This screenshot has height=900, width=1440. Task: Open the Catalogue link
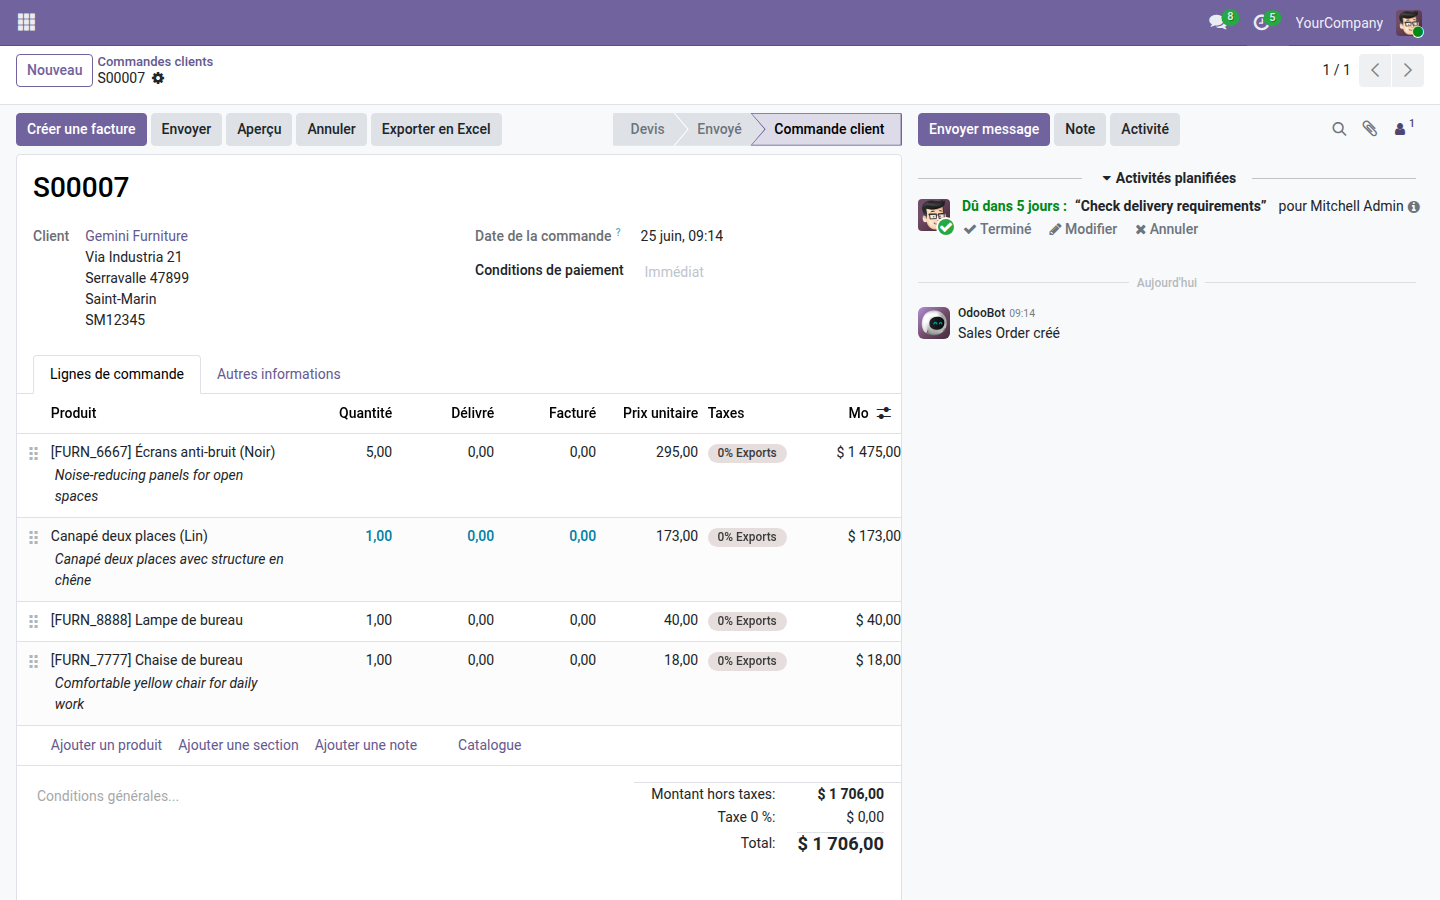click(489, 745)
